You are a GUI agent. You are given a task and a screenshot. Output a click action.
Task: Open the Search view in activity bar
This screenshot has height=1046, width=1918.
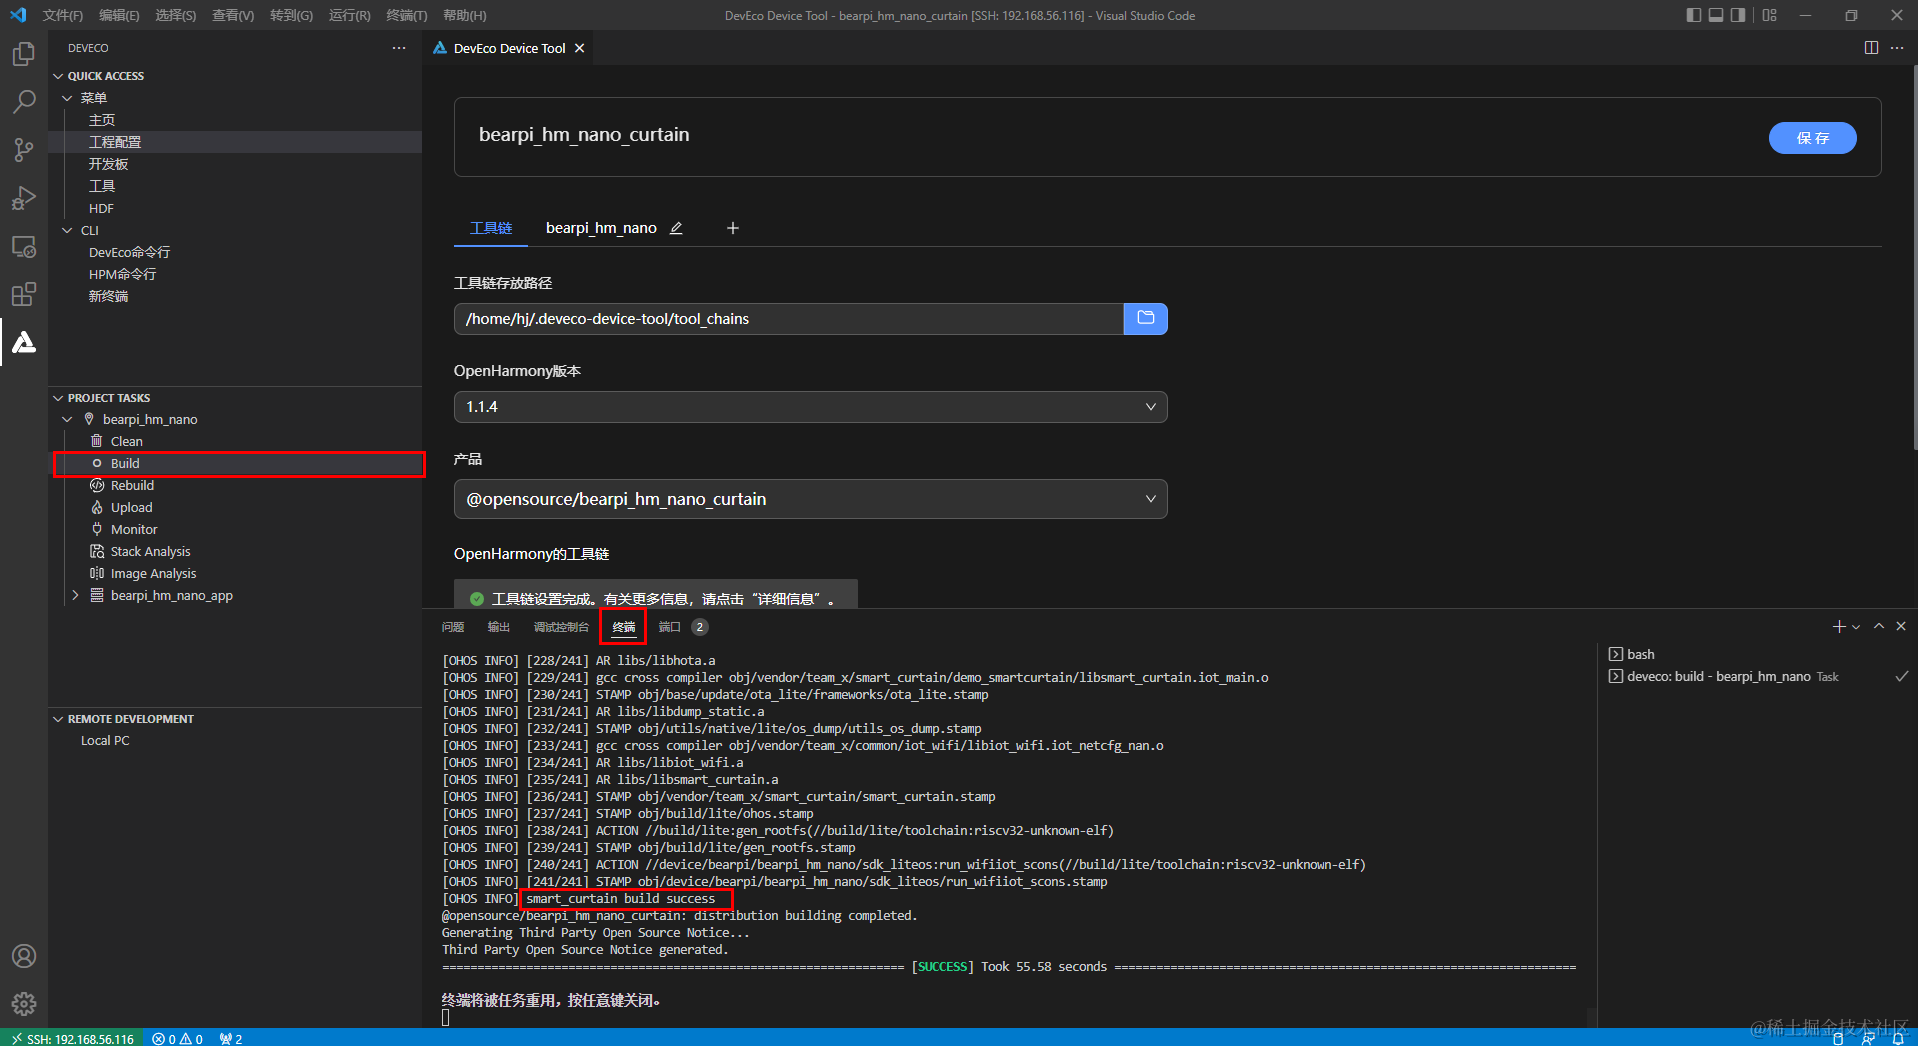click(24, 102)
